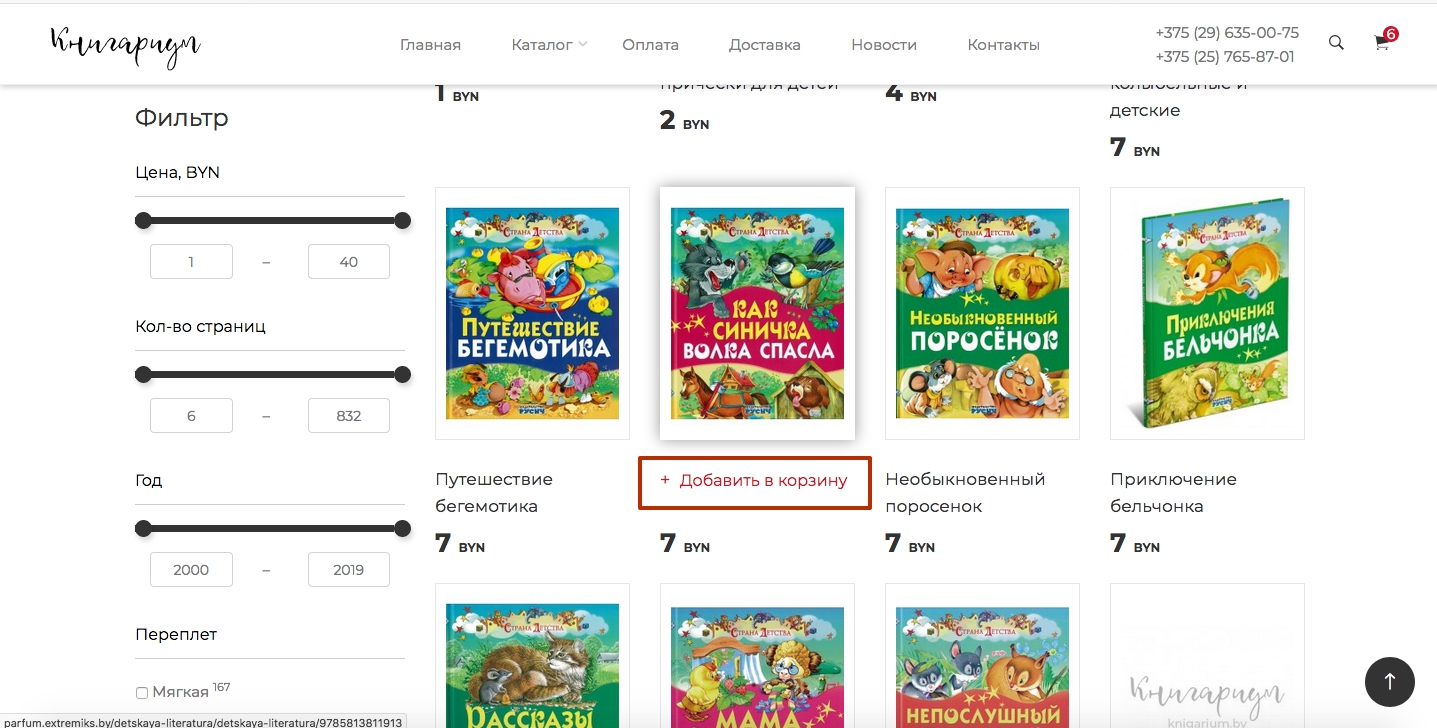Open the Путешествие бегемотика book cover
1437x728 pixels.
532,313
